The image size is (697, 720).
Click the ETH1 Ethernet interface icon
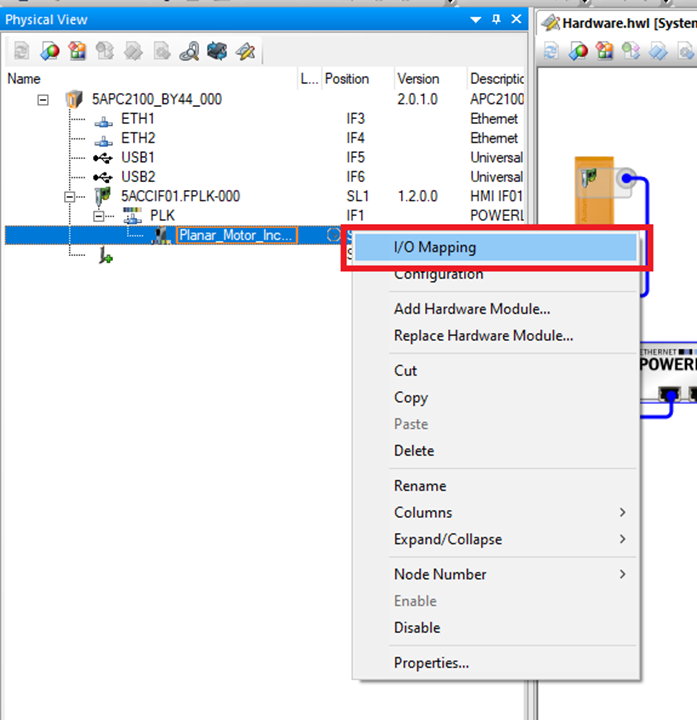[103, 119]
